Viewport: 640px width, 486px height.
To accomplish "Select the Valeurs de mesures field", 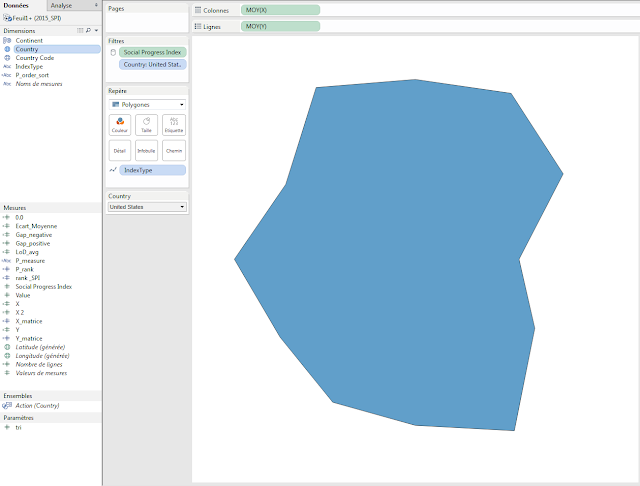I will (x=41, y=373).
